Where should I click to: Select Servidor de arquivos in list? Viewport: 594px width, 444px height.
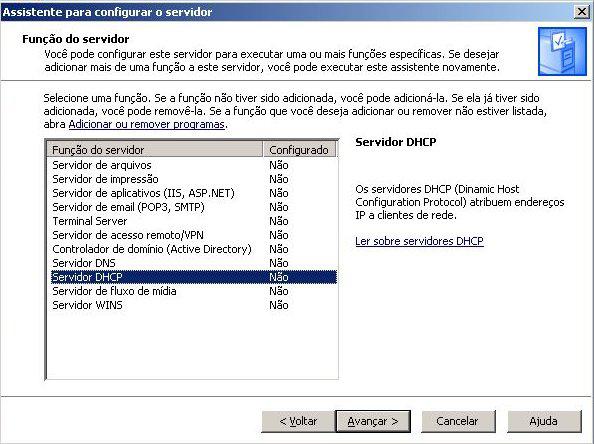(x=193, y=165)
